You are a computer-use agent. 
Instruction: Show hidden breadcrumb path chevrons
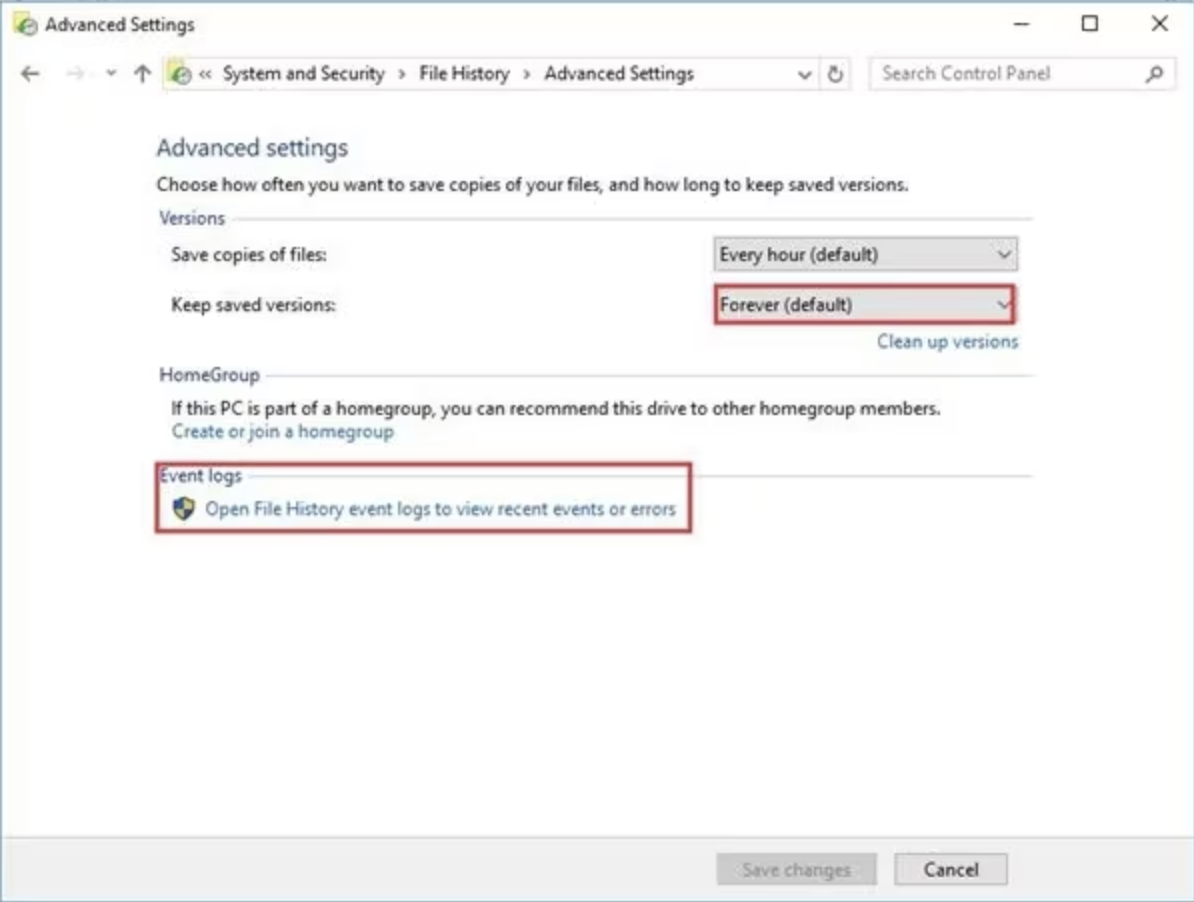pyautogui.click(x=205, y=74)
